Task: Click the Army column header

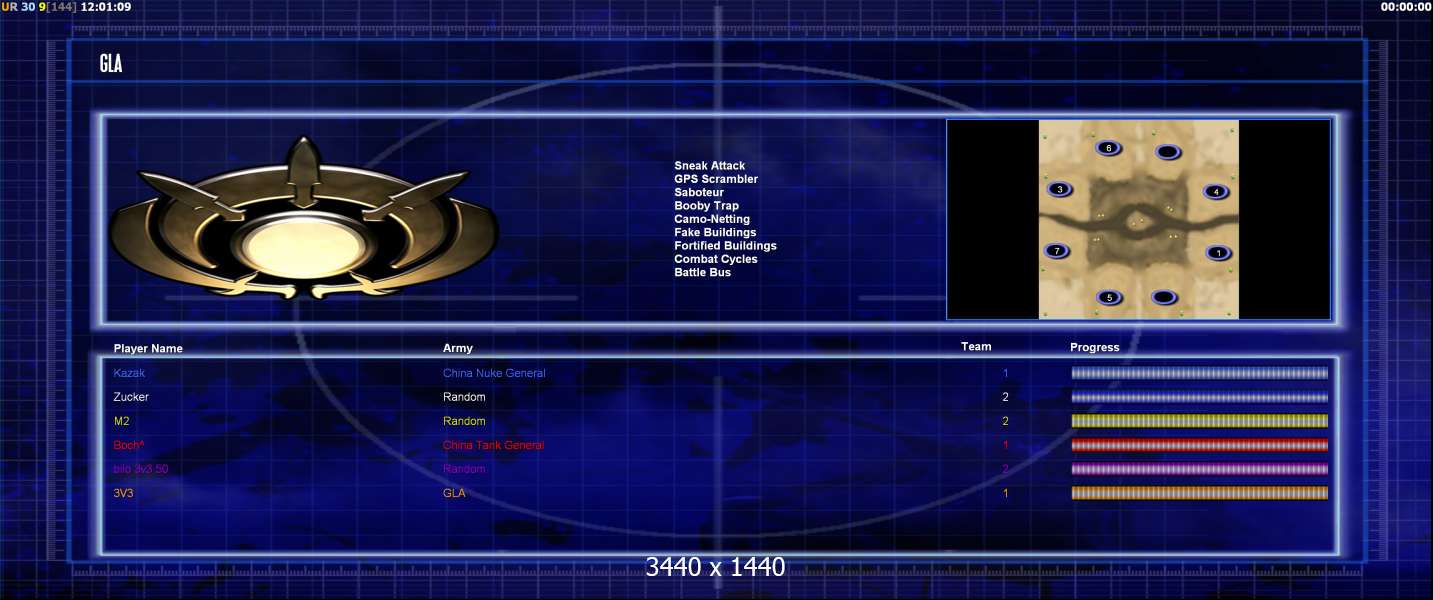Action: [458, 348]
